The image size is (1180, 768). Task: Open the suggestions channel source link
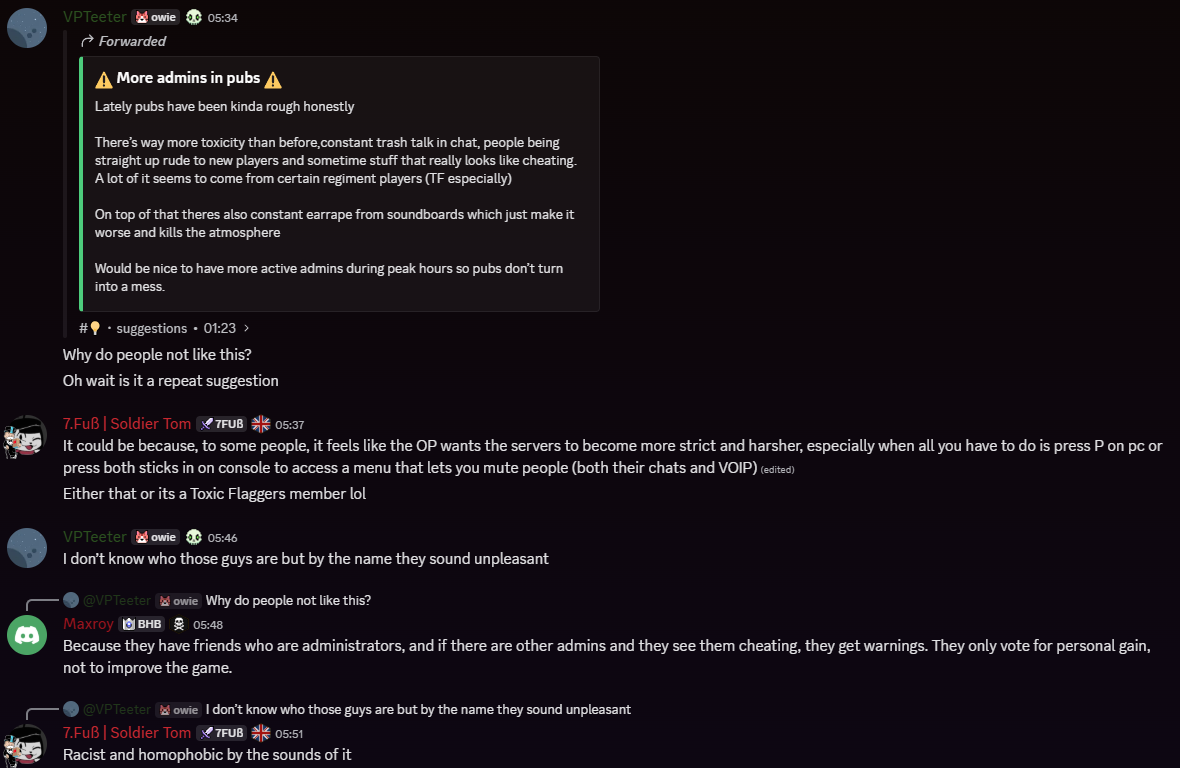point(151,328)
